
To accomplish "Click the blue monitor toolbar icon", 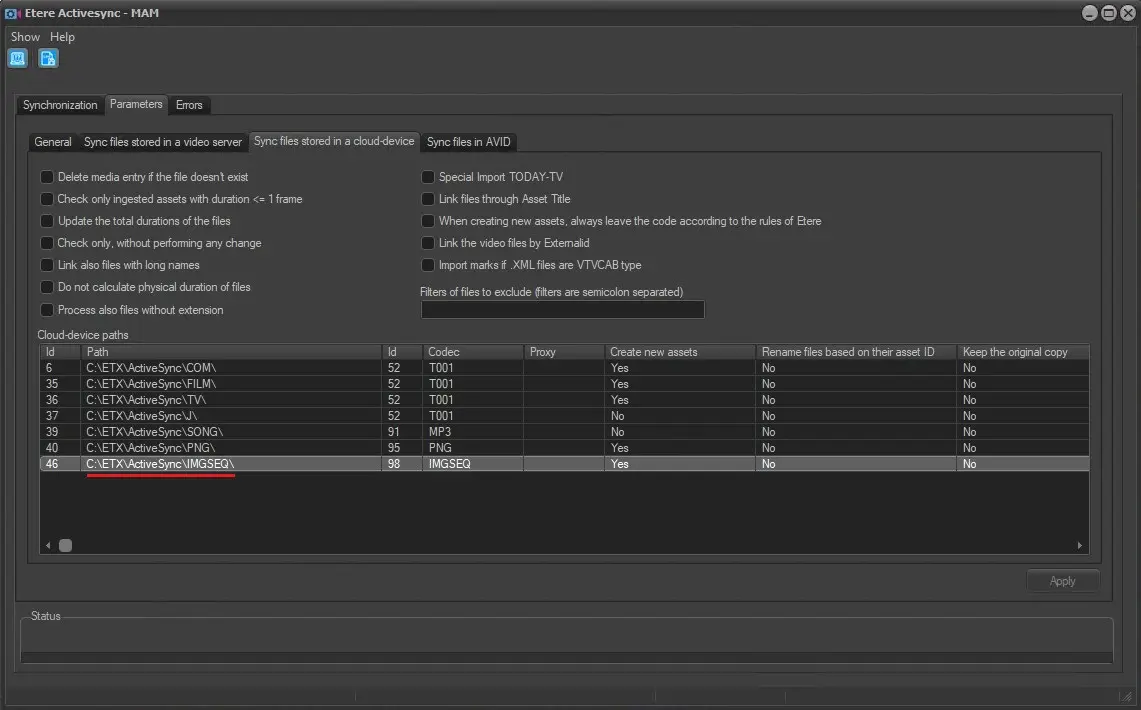I will (18, 58).
